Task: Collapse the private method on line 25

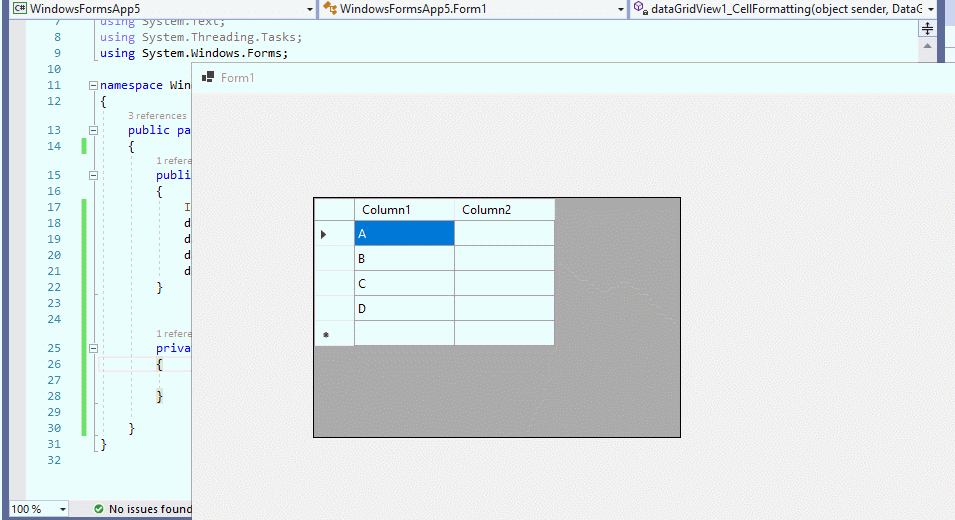Action: [x=93, y=348]
